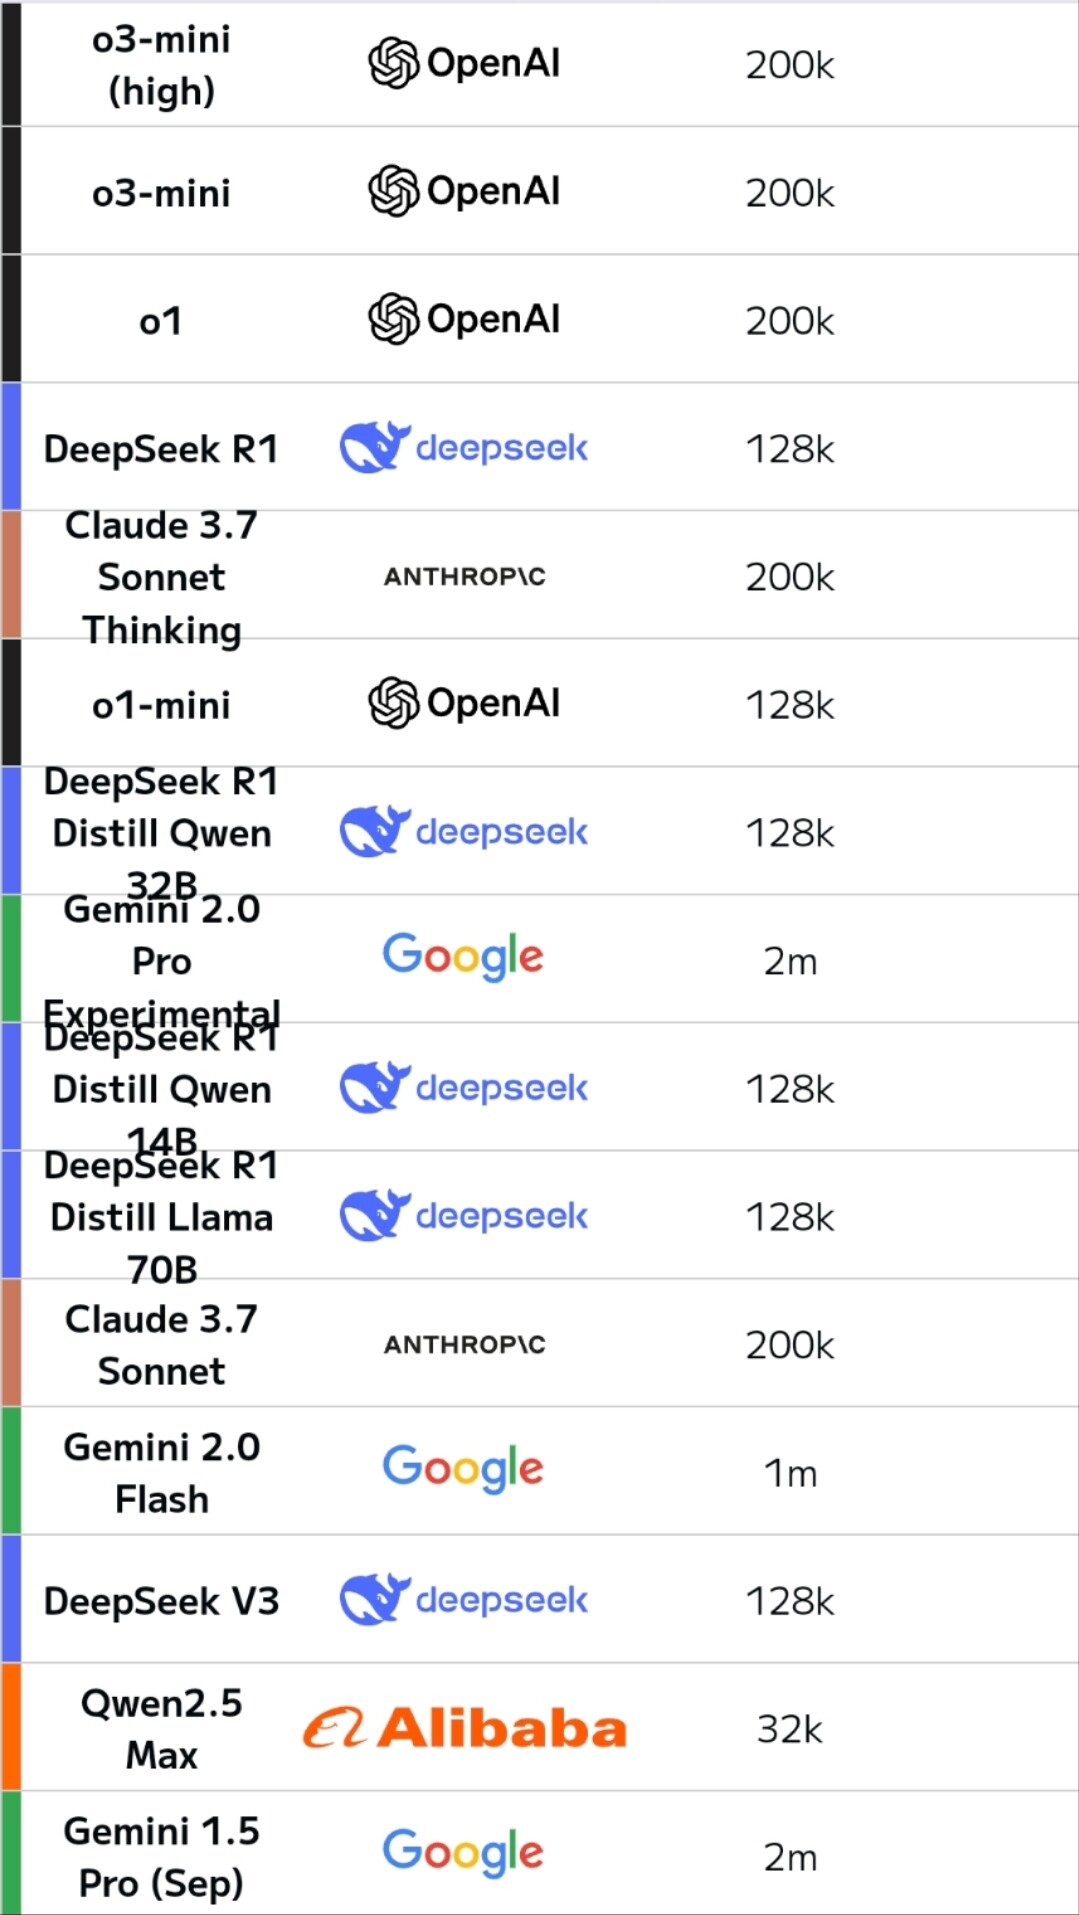Open the Qwen2.5 Max model name
Viewport: 1079px width, 1915px height.
[x=161, y=1729]
